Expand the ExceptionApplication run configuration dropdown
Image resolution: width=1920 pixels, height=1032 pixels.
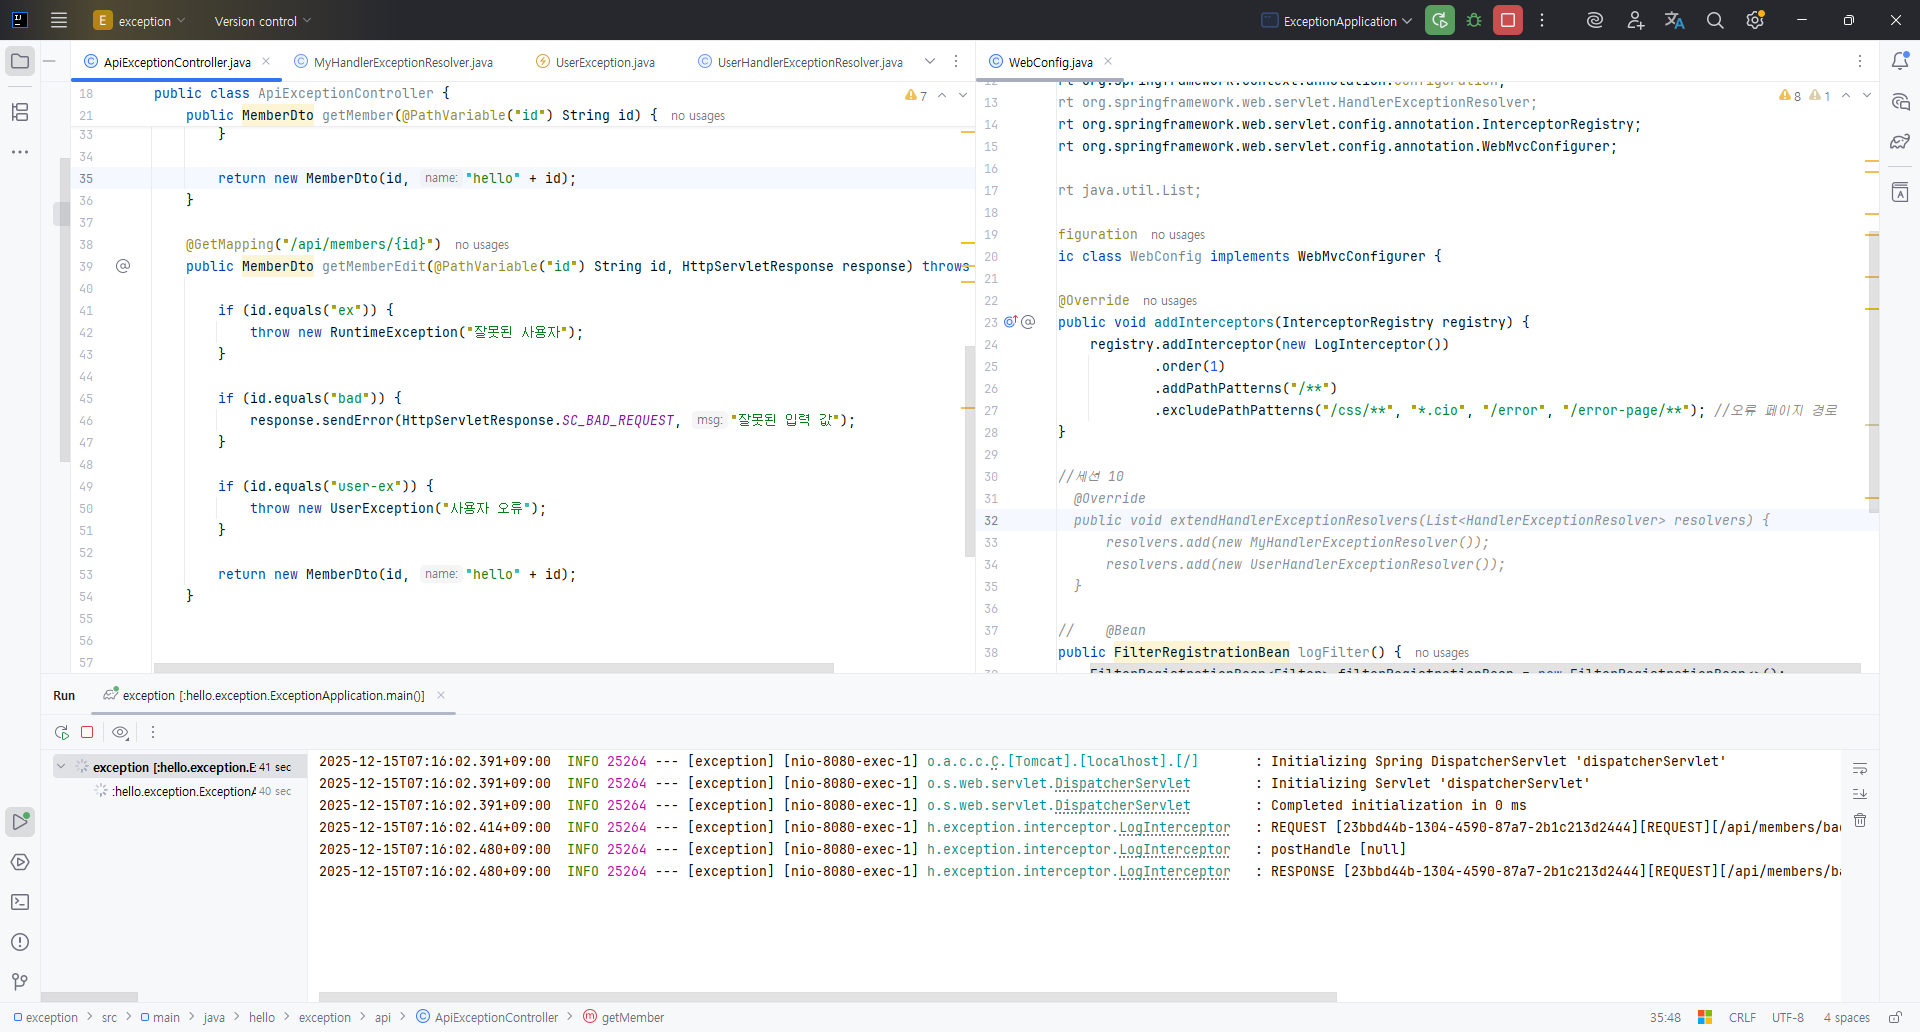[x=1339, y=21]
